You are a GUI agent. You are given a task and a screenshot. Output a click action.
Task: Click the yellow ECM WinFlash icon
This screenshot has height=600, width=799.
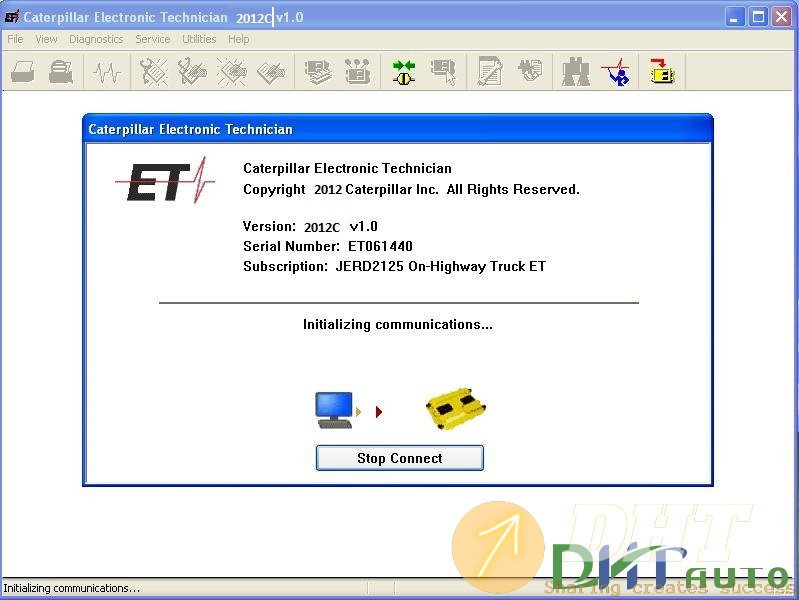[x=662, y=71]
